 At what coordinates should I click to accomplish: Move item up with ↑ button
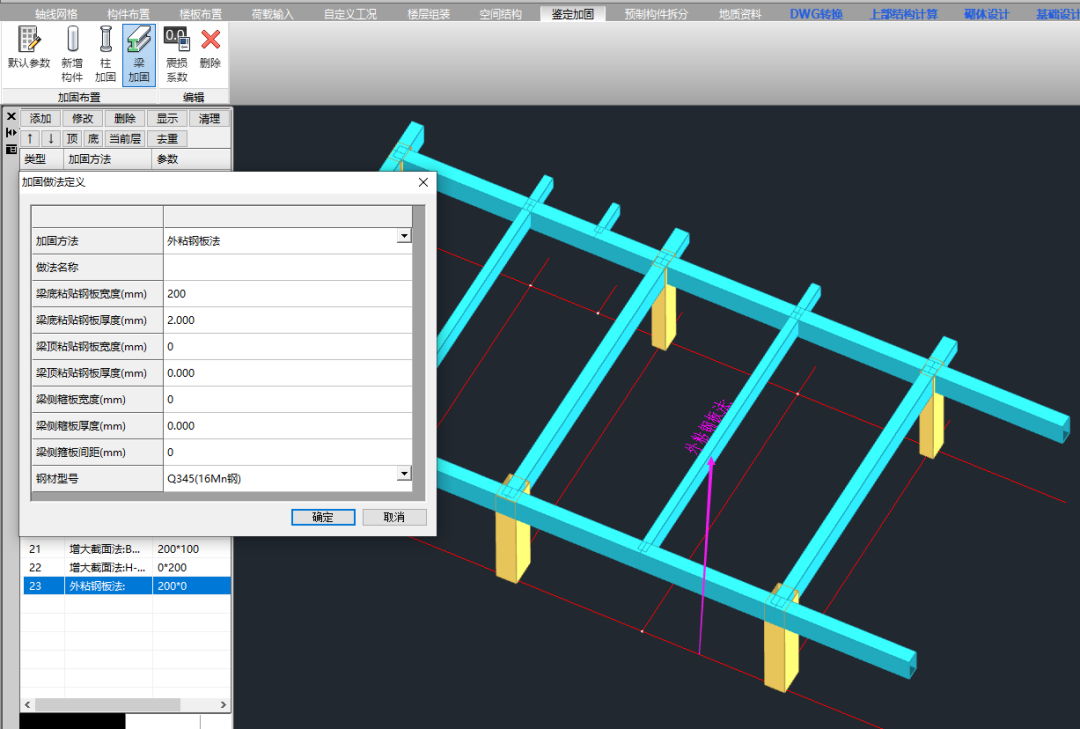tap(30, 138)
